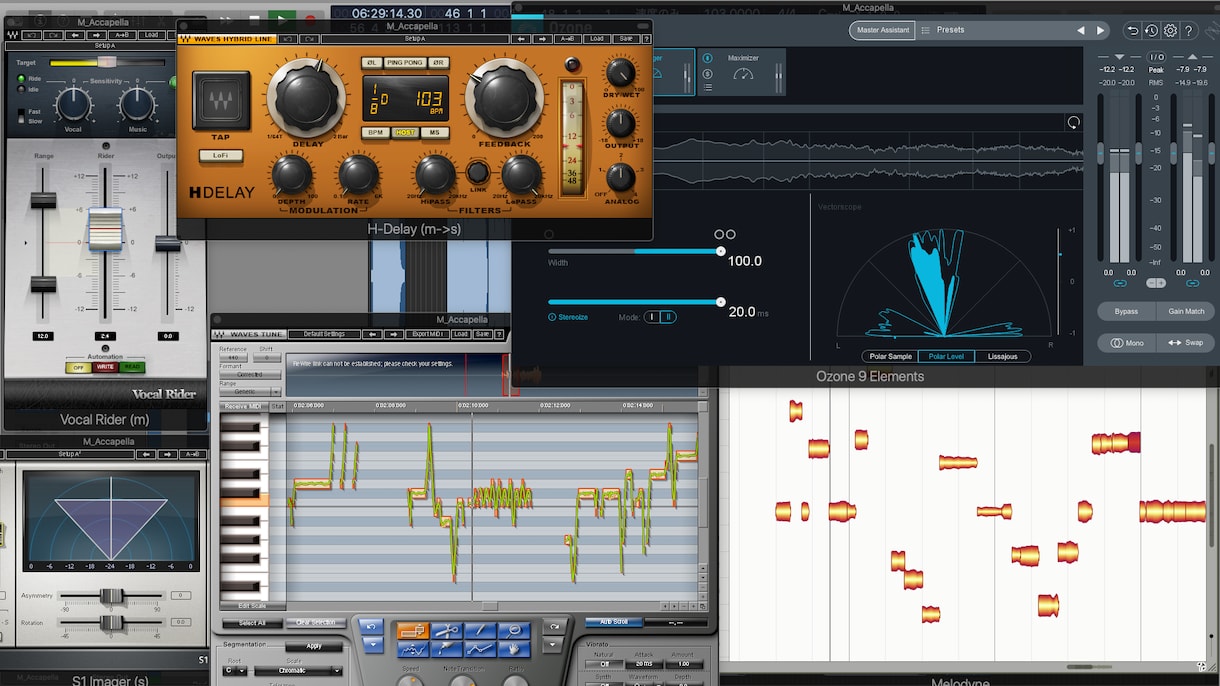Go to next preset arrow in H-Delay
This screenshot has height=686, width=1220.
click(542, 39)
